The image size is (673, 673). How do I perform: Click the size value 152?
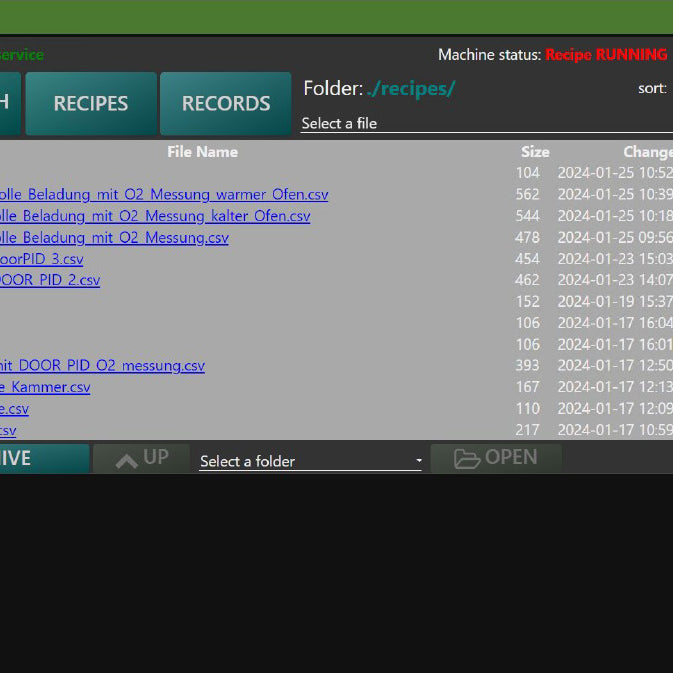(x=527, y=301)
